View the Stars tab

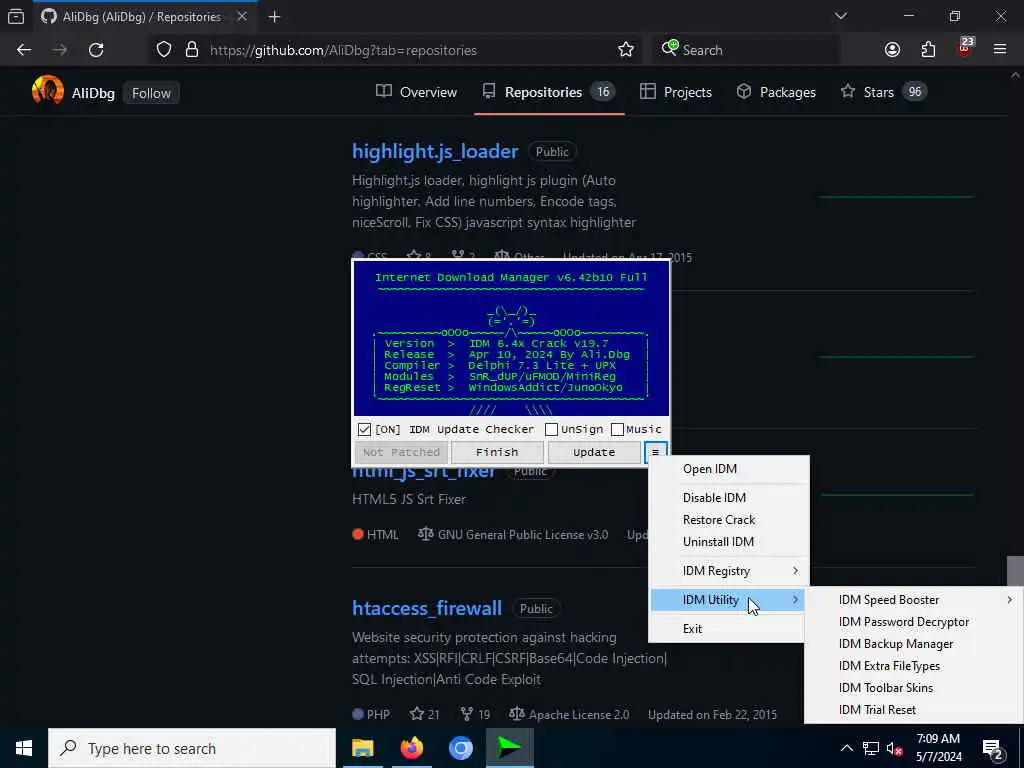[883, 92]
